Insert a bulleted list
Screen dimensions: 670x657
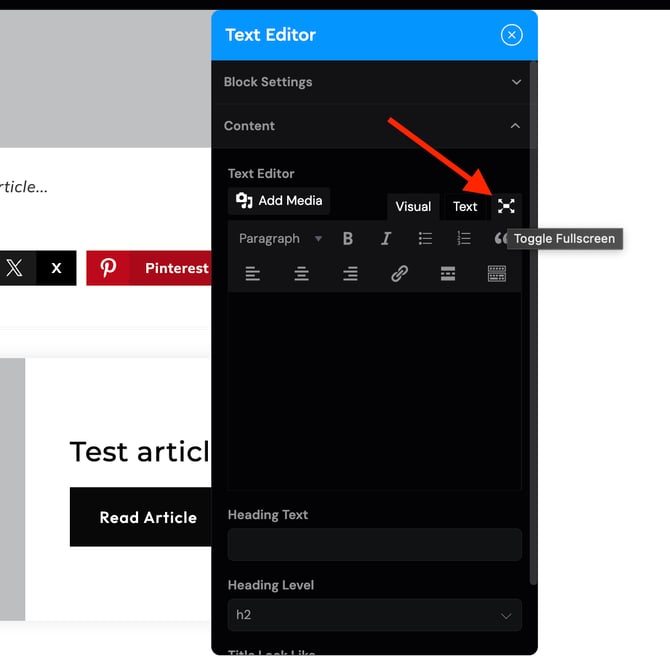[x=425, y=238]
